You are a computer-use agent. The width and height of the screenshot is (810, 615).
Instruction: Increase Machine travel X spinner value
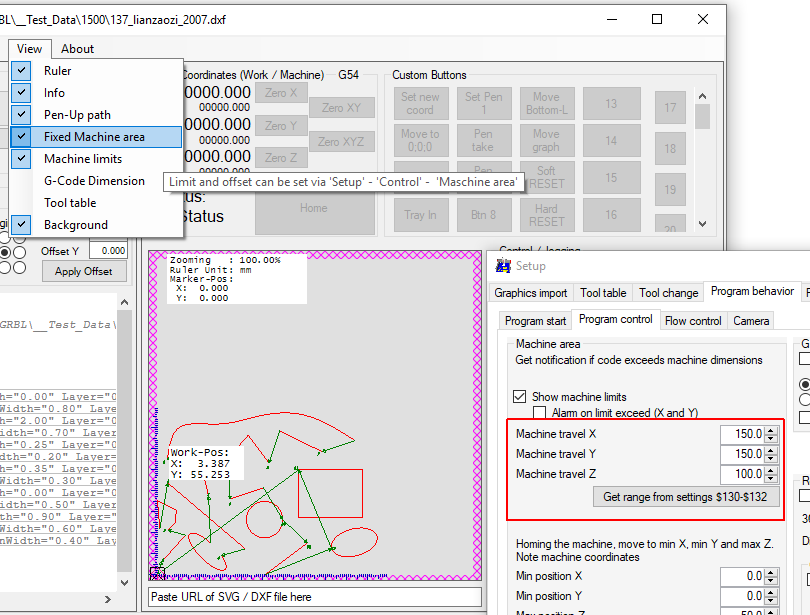(771, 431)
